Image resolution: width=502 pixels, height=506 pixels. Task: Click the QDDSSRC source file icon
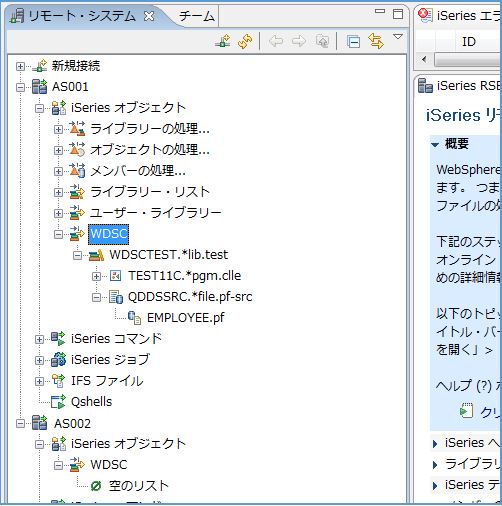pos(116,297)
